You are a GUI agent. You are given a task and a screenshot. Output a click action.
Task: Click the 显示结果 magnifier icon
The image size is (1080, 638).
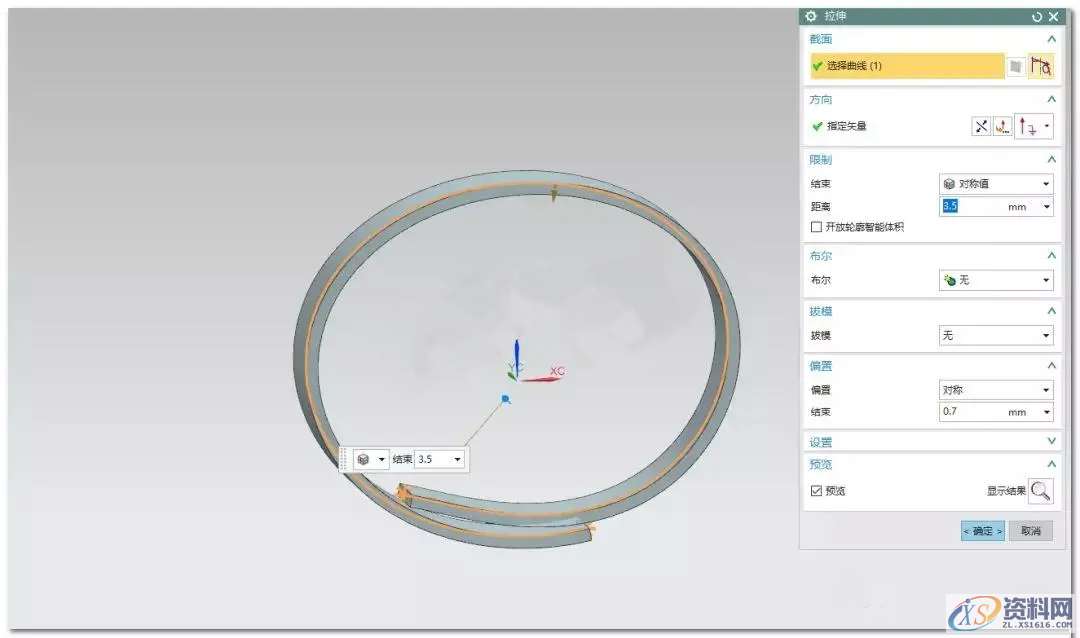pos(1041,490)
